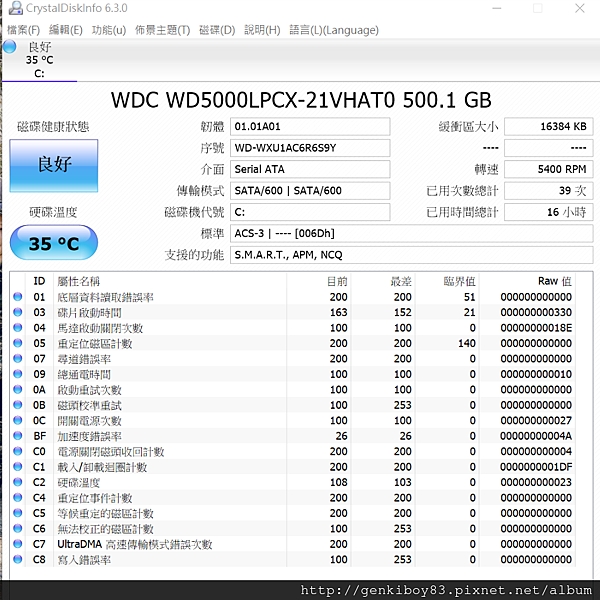Click the status orb for attribute 04

[x=18, y=328]
